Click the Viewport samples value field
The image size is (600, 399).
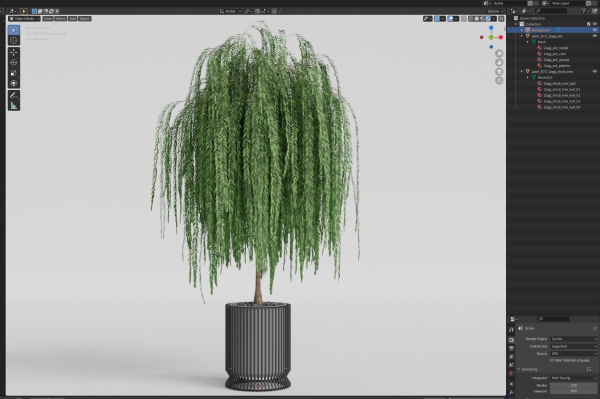click(x=573, y=391)
